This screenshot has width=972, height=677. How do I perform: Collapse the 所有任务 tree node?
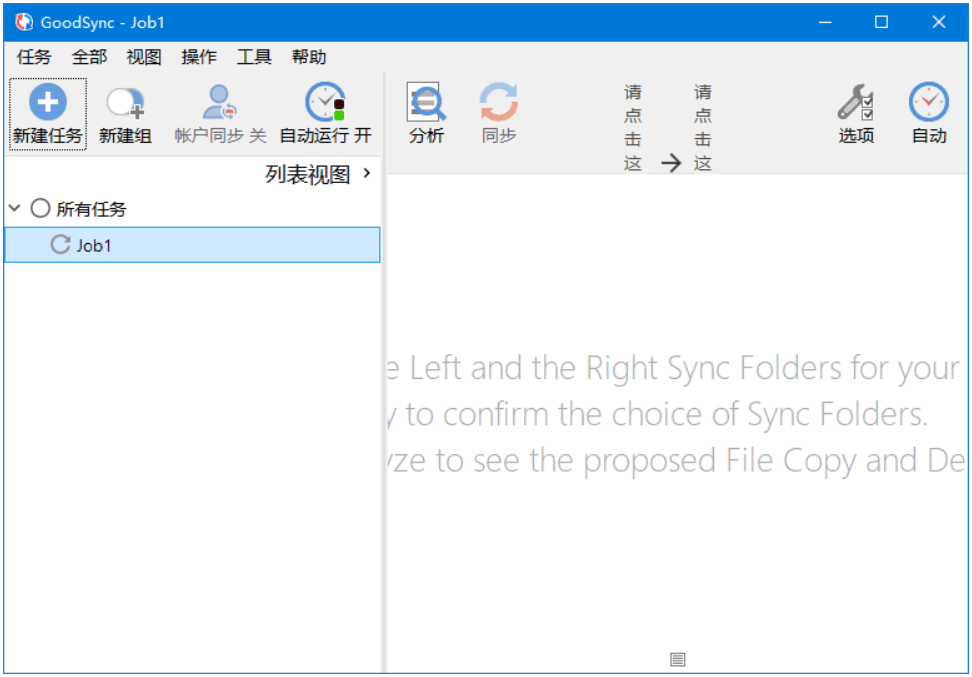pyautogui.click(x=14, y=209)
